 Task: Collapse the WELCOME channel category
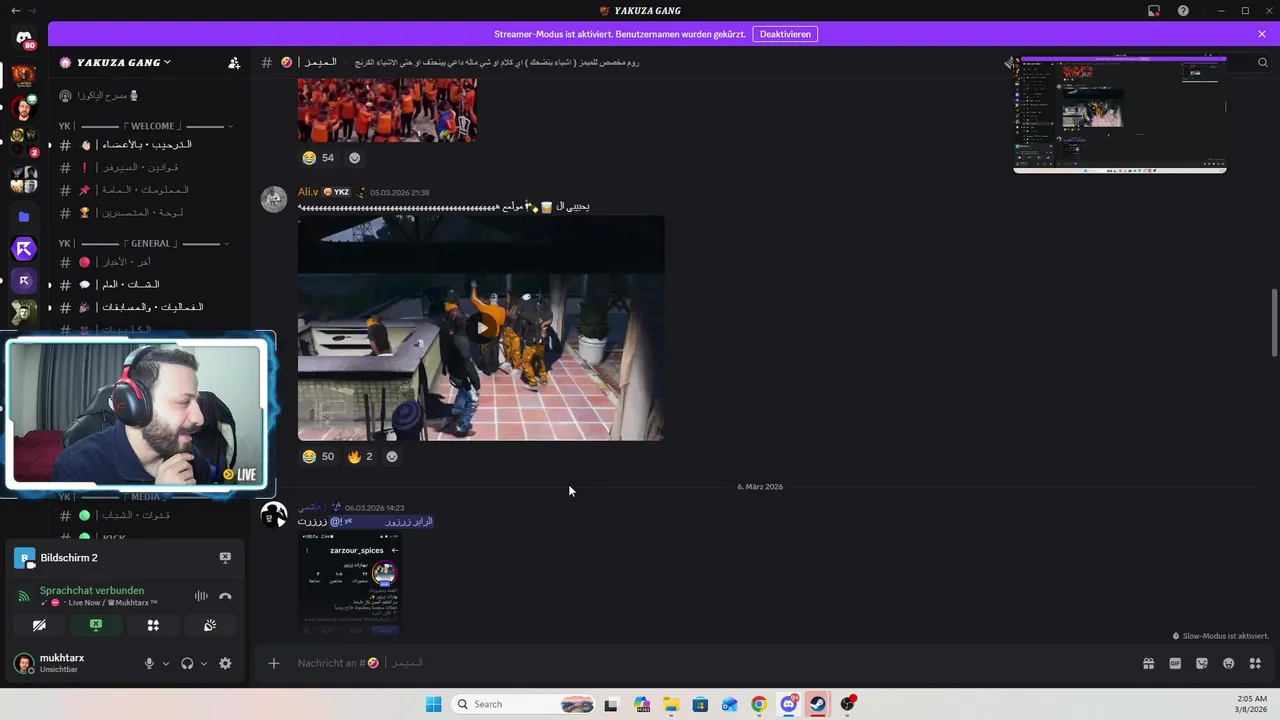pyautogui.click(x=146, y=126)
